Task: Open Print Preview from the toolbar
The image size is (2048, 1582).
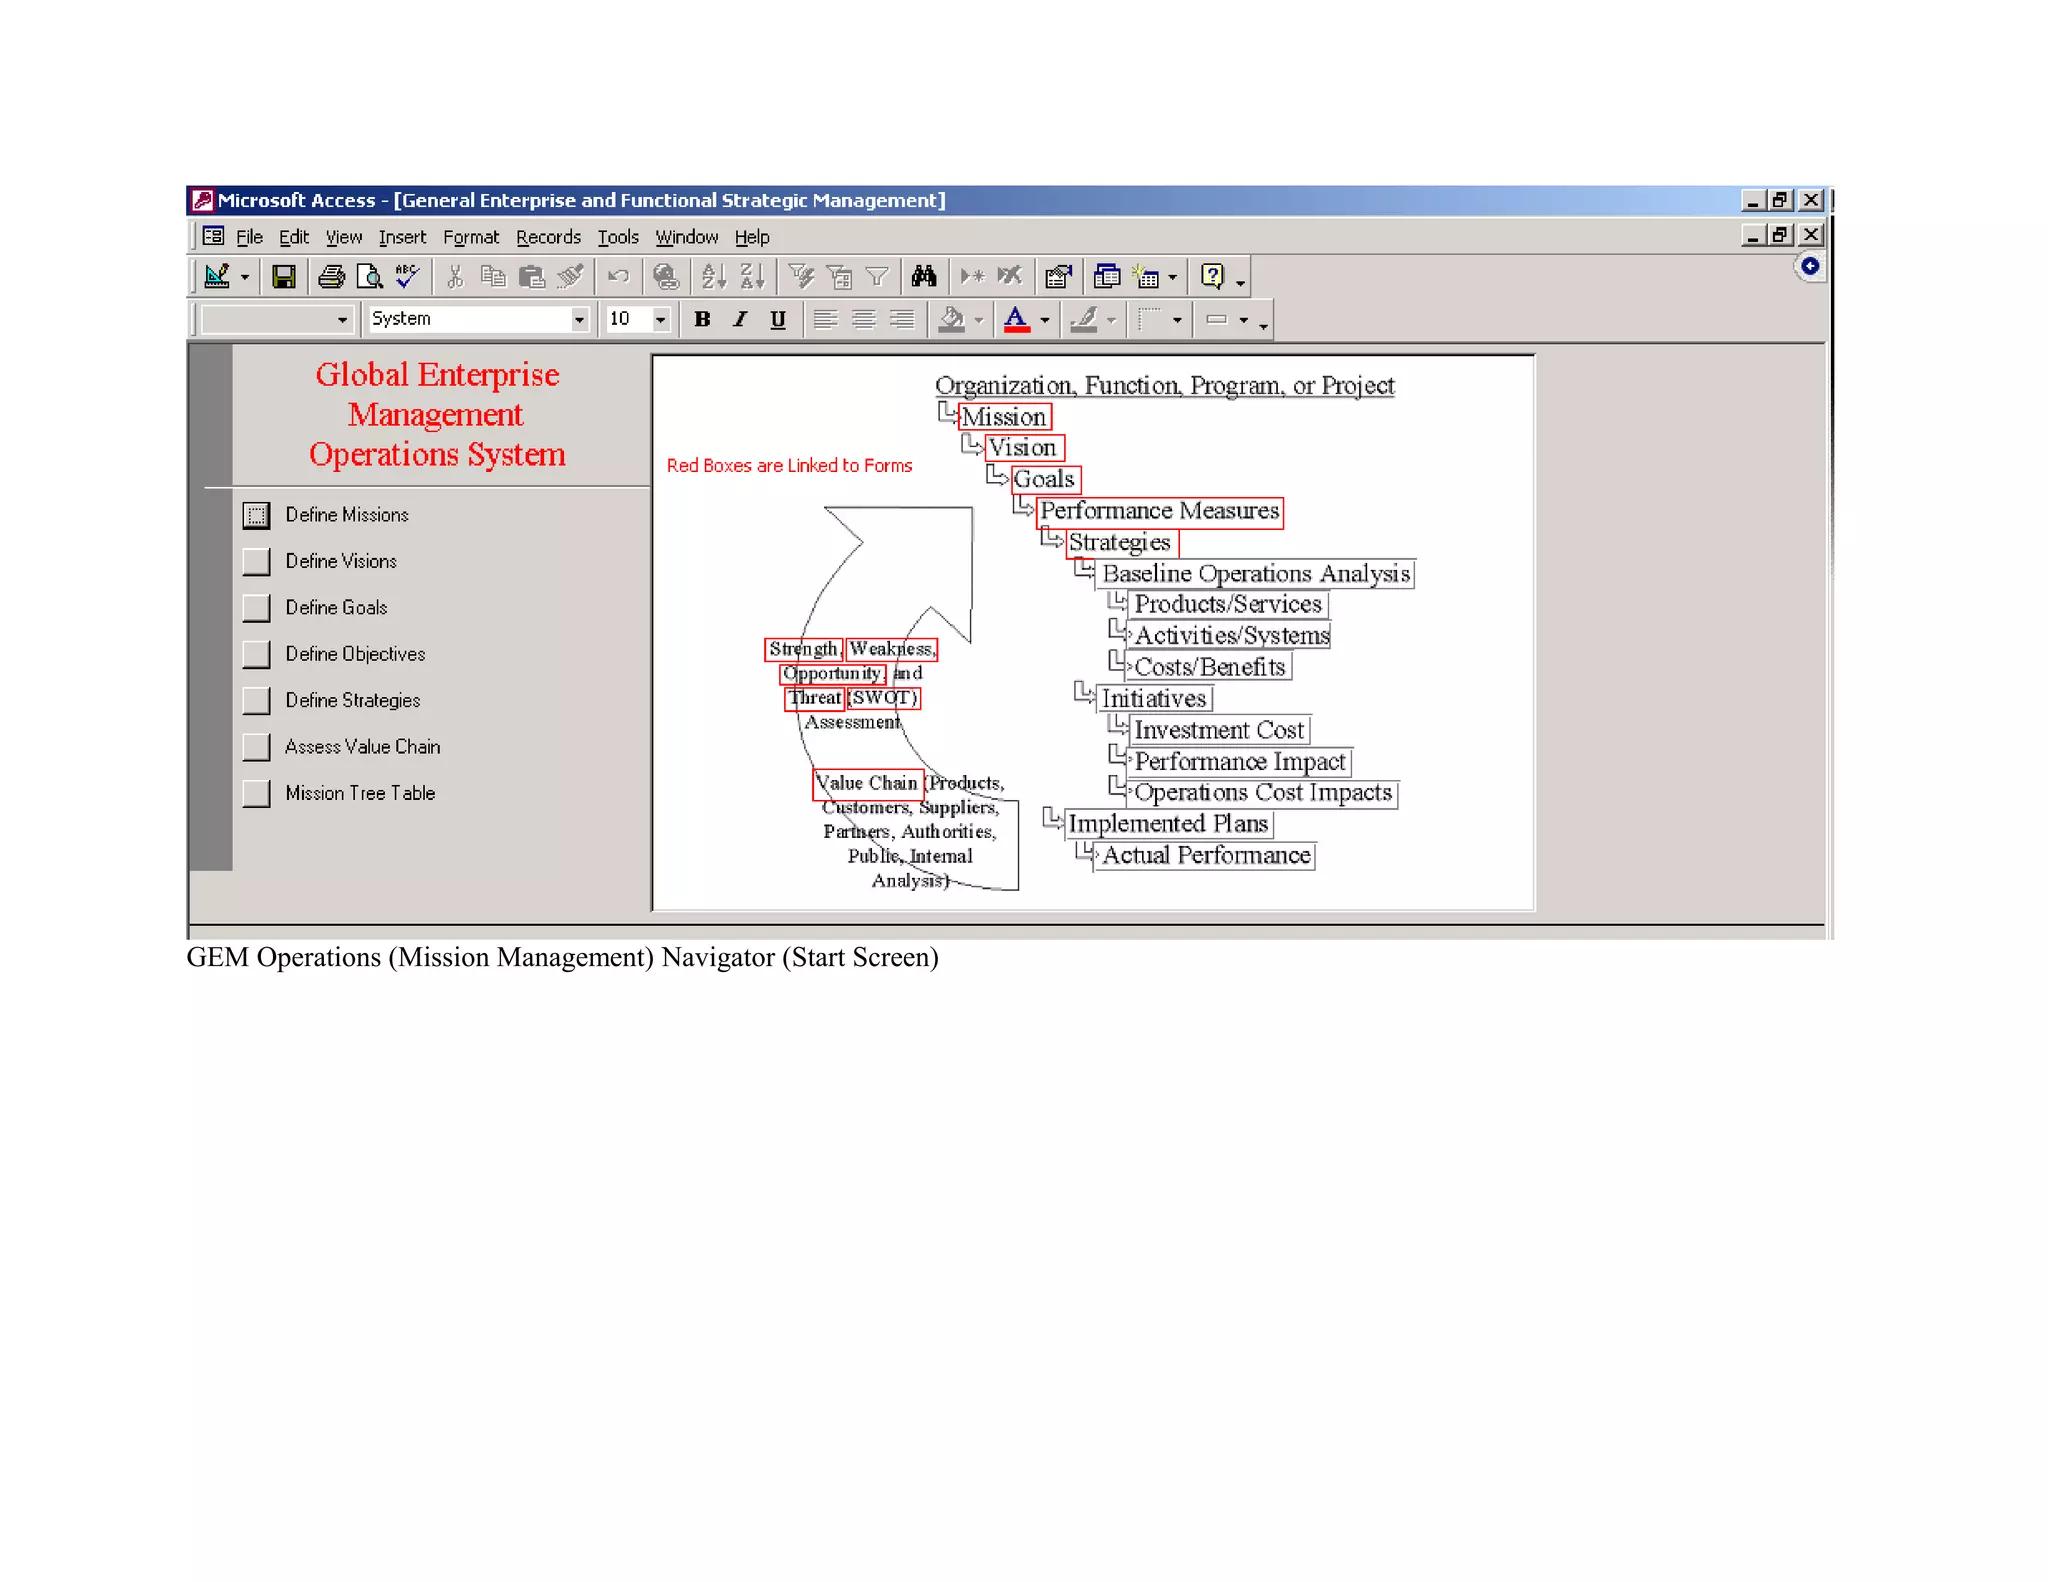Action: pyautogui.click(x=369, y=277)
